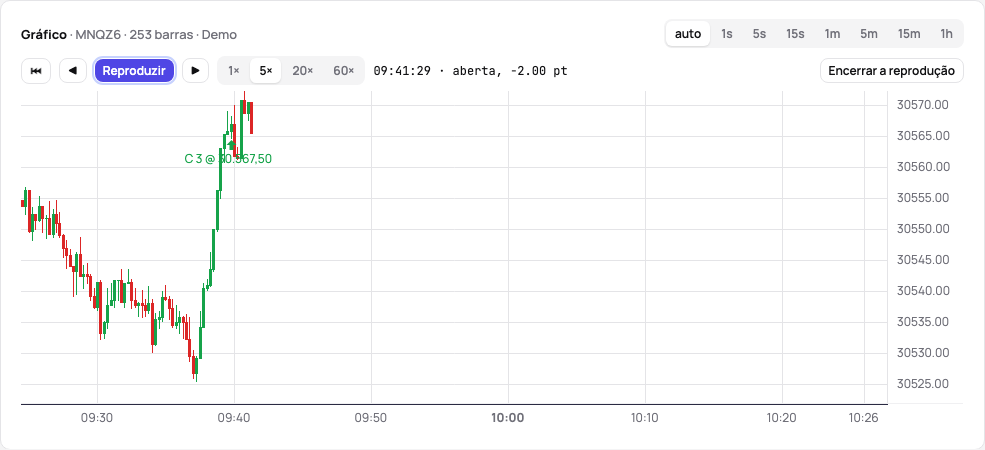Select the auto timeframe

[x=688, y=34]
